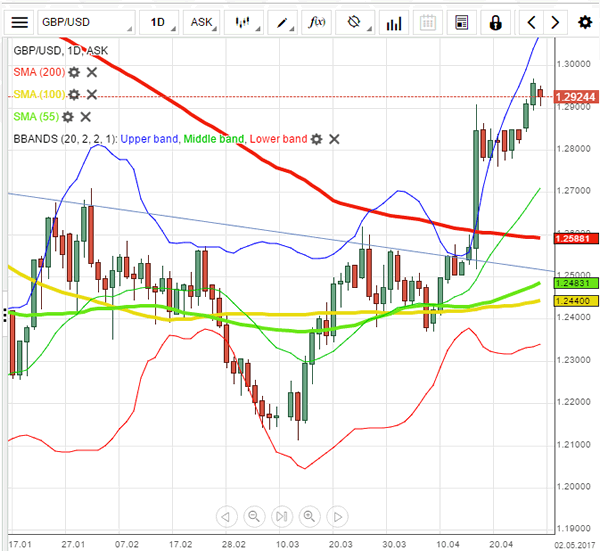Remove the SMA (100) indicator
This screenshot has width=600, height=551.
click(x=92, y=94)
